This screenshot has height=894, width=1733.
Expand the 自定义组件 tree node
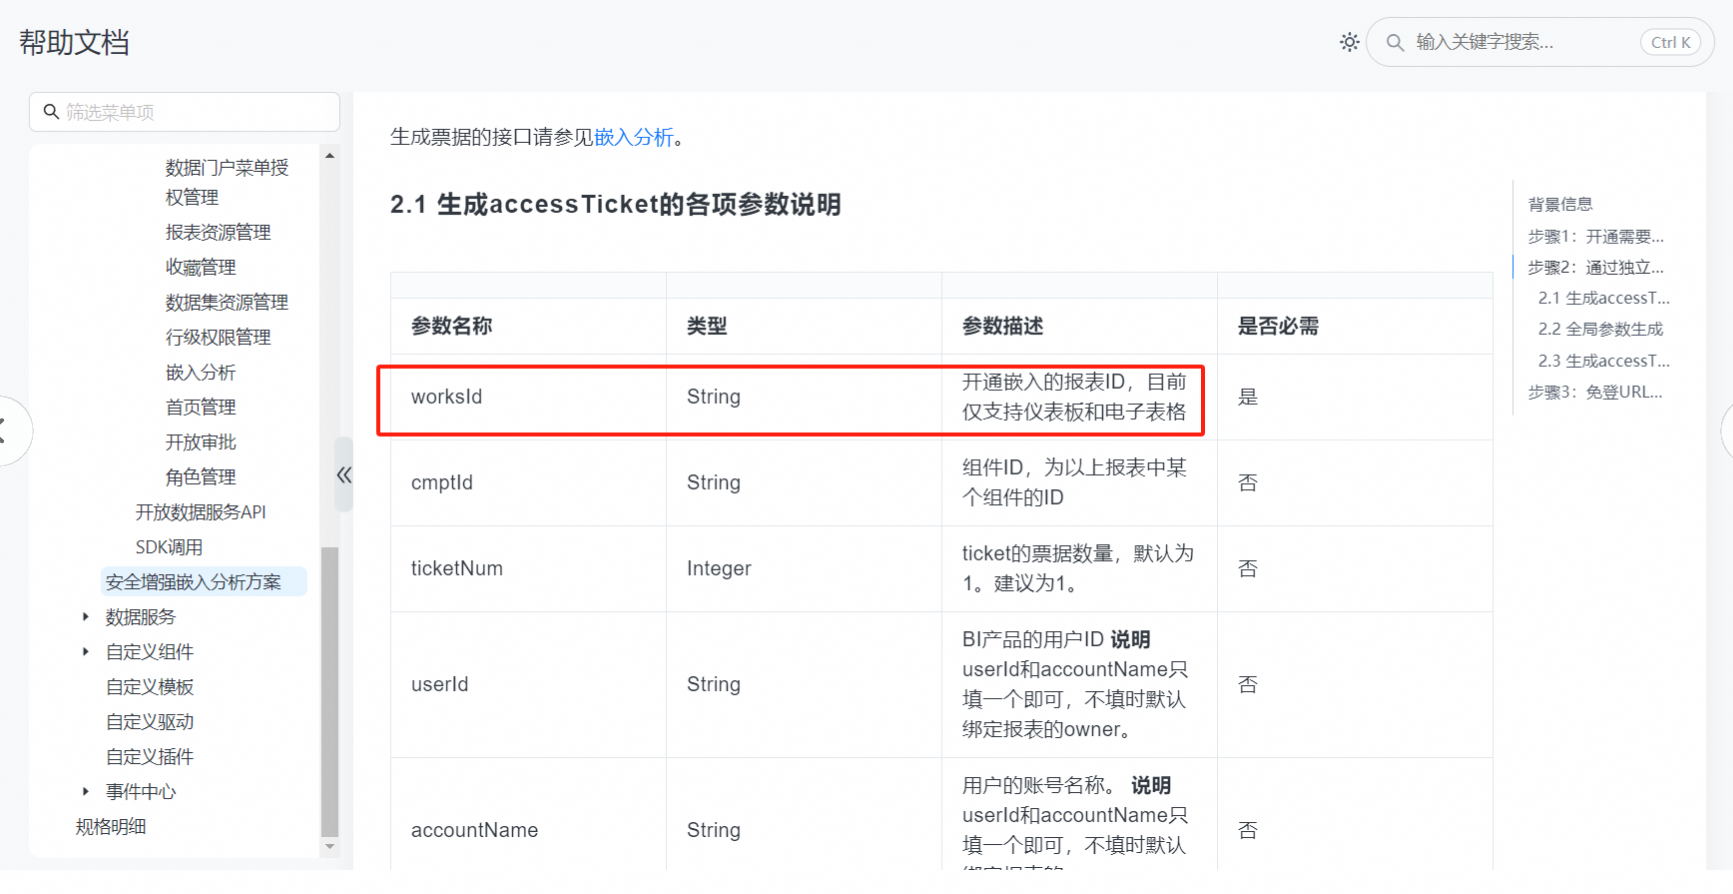point(86,652)
